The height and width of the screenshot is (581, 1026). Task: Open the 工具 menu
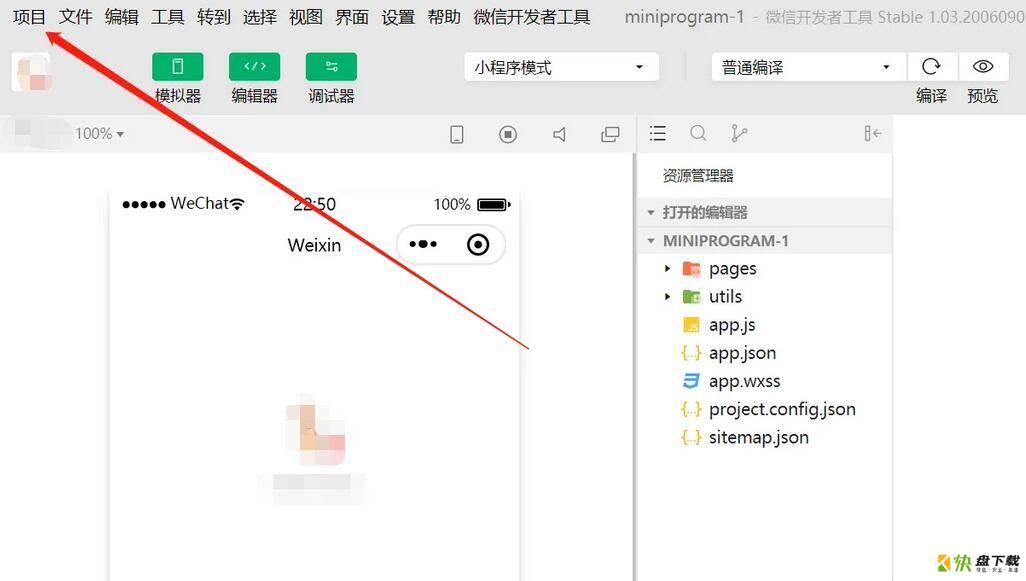168,16
